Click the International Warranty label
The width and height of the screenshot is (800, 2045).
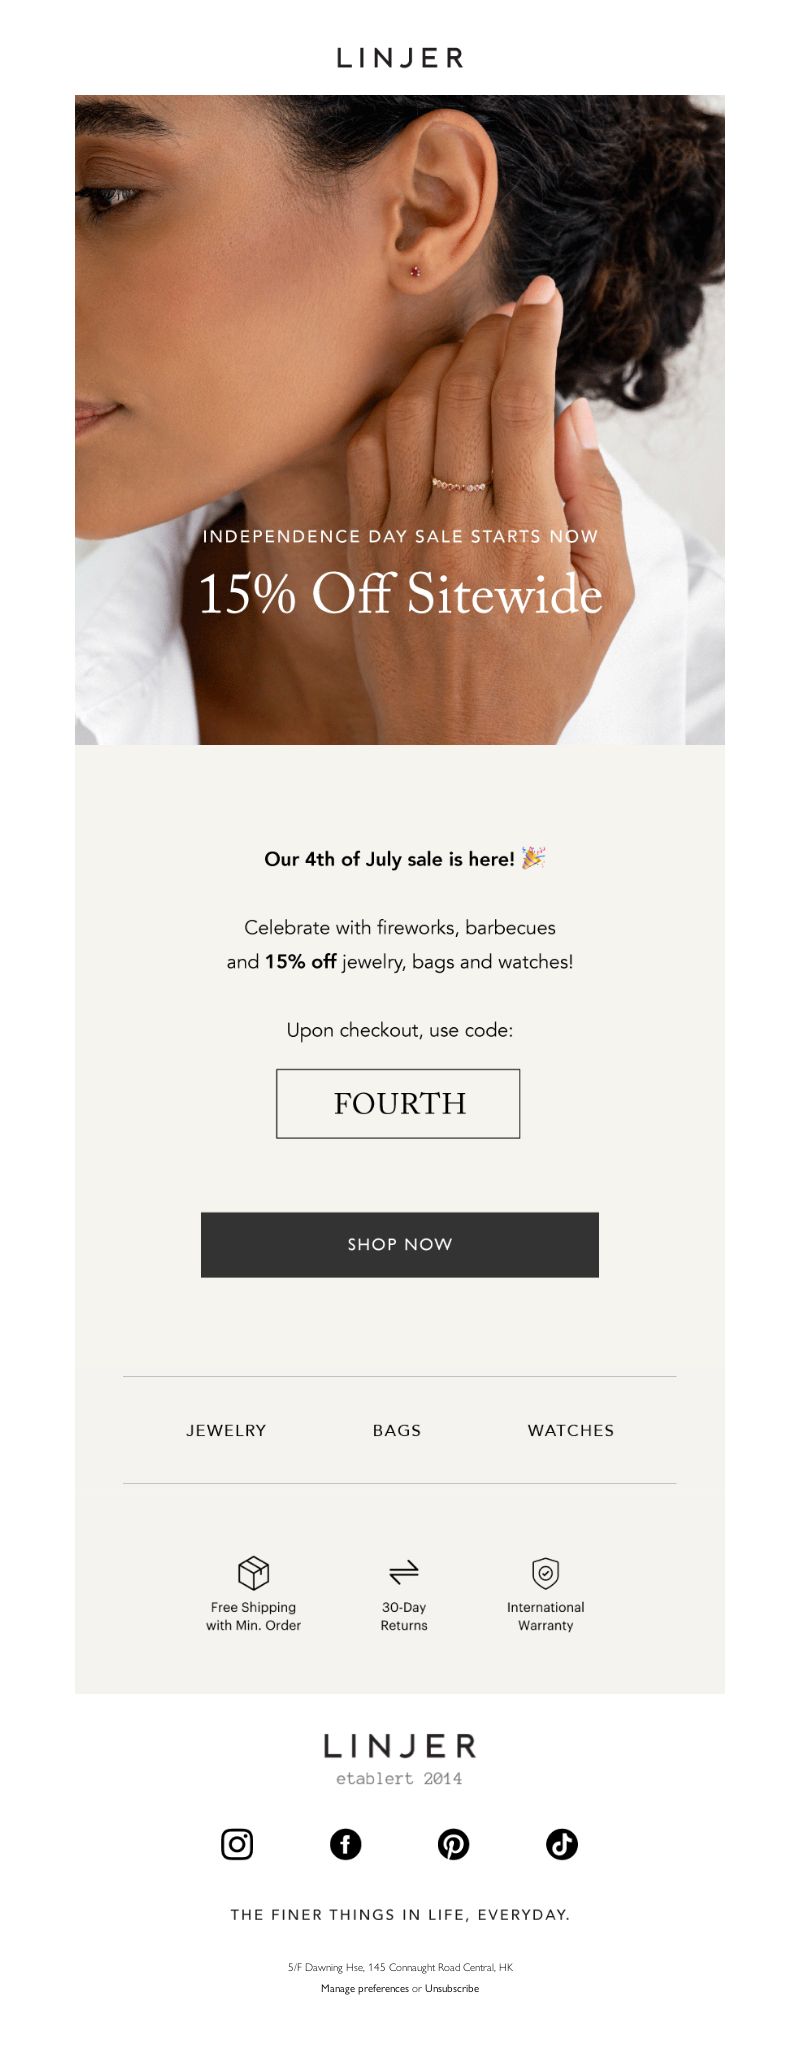tap(545, 1616)
